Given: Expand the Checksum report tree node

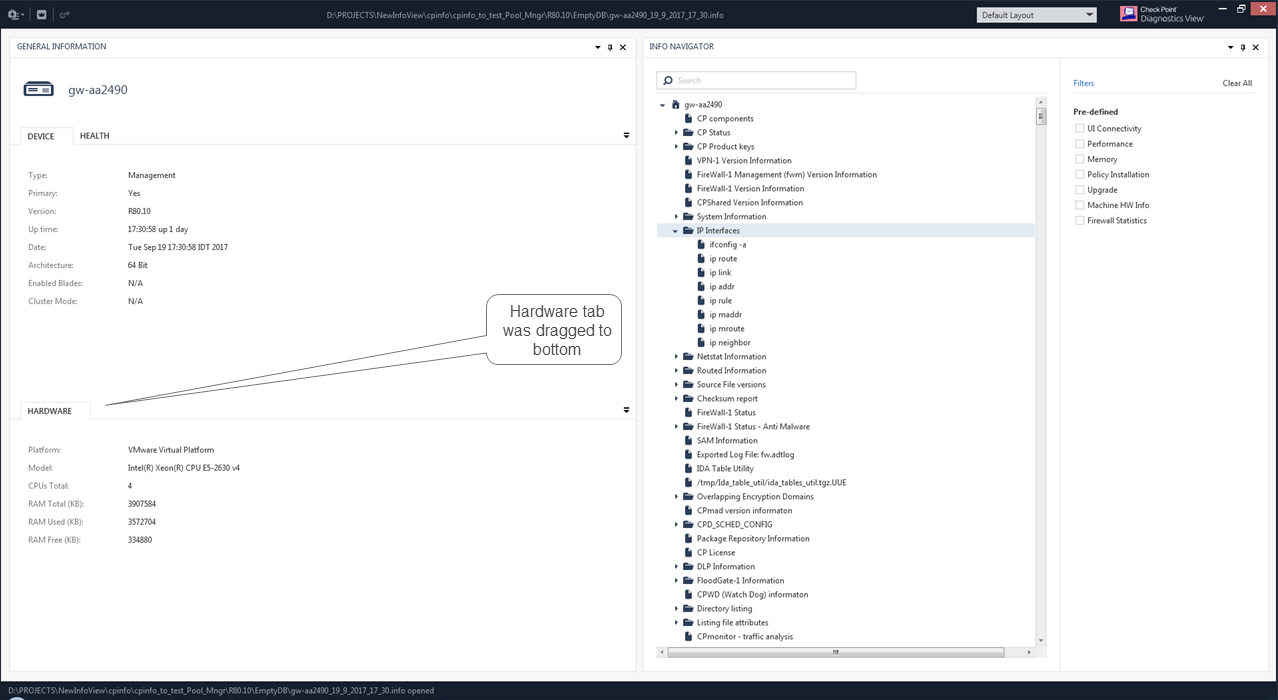Looking at the screenshot, I should (676, 398).
